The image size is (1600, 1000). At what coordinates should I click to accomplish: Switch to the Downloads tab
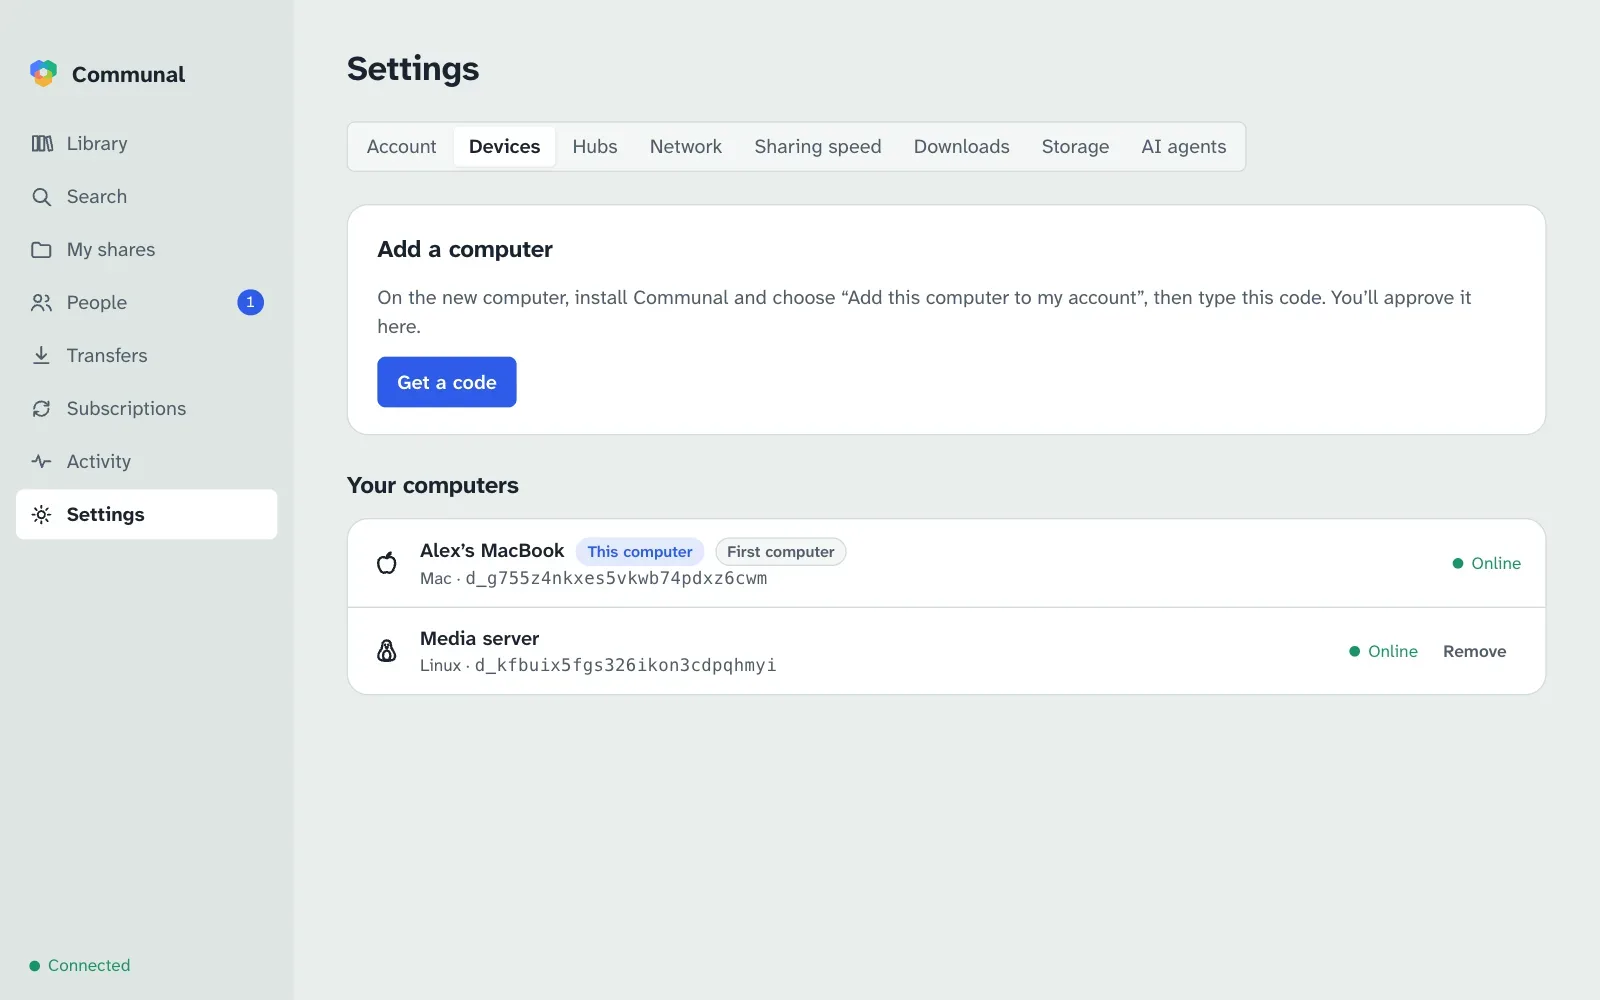point(962,147)
